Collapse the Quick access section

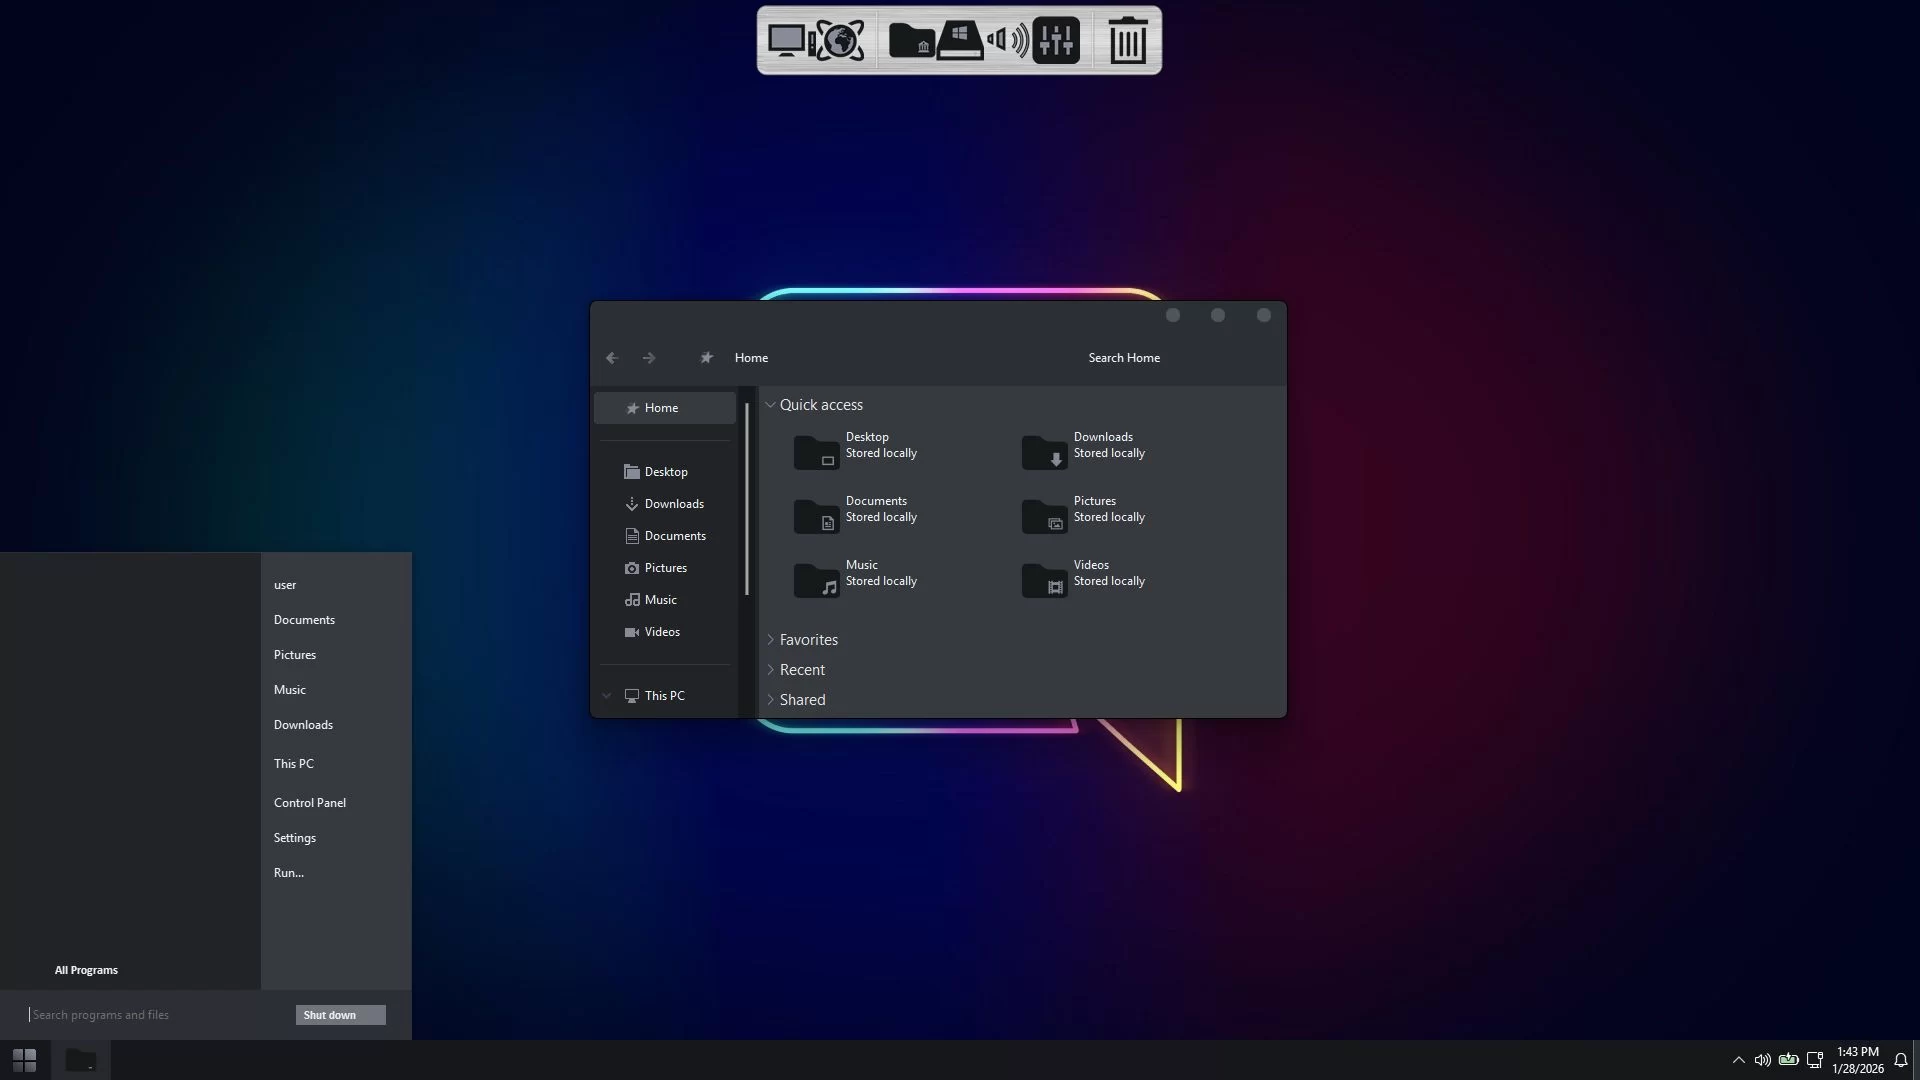771,405
